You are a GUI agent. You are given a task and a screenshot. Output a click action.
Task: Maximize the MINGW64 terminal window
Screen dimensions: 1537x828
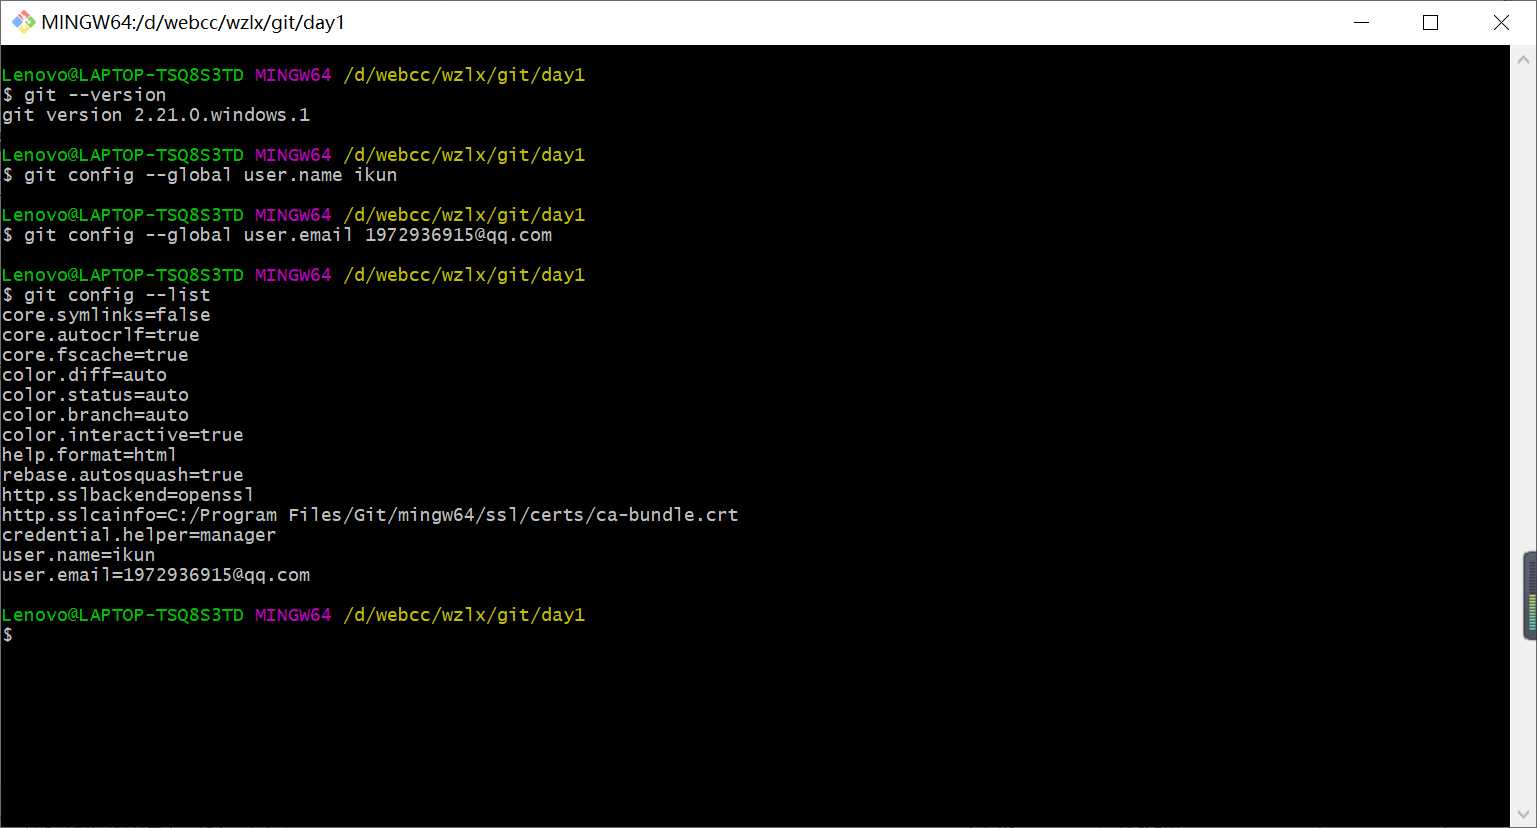coord(1430,22)
